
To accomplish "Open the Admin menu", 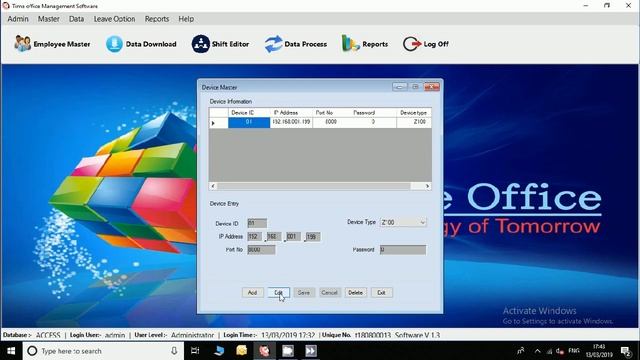I will tap(18, 19).
